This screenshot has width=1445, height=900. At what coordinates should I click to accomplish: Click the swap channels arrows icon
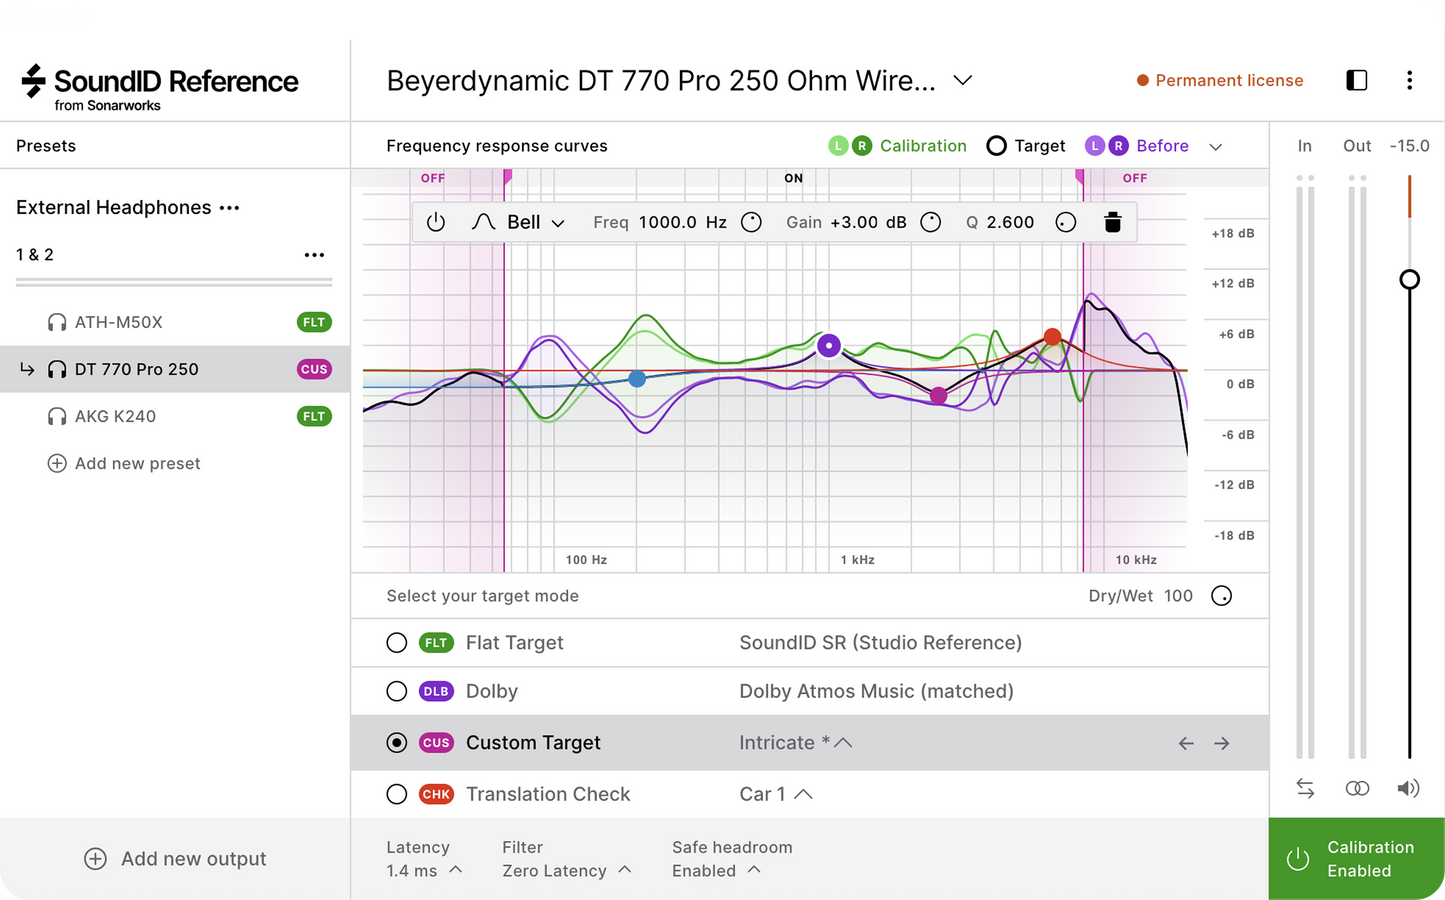coord(1305,788)
